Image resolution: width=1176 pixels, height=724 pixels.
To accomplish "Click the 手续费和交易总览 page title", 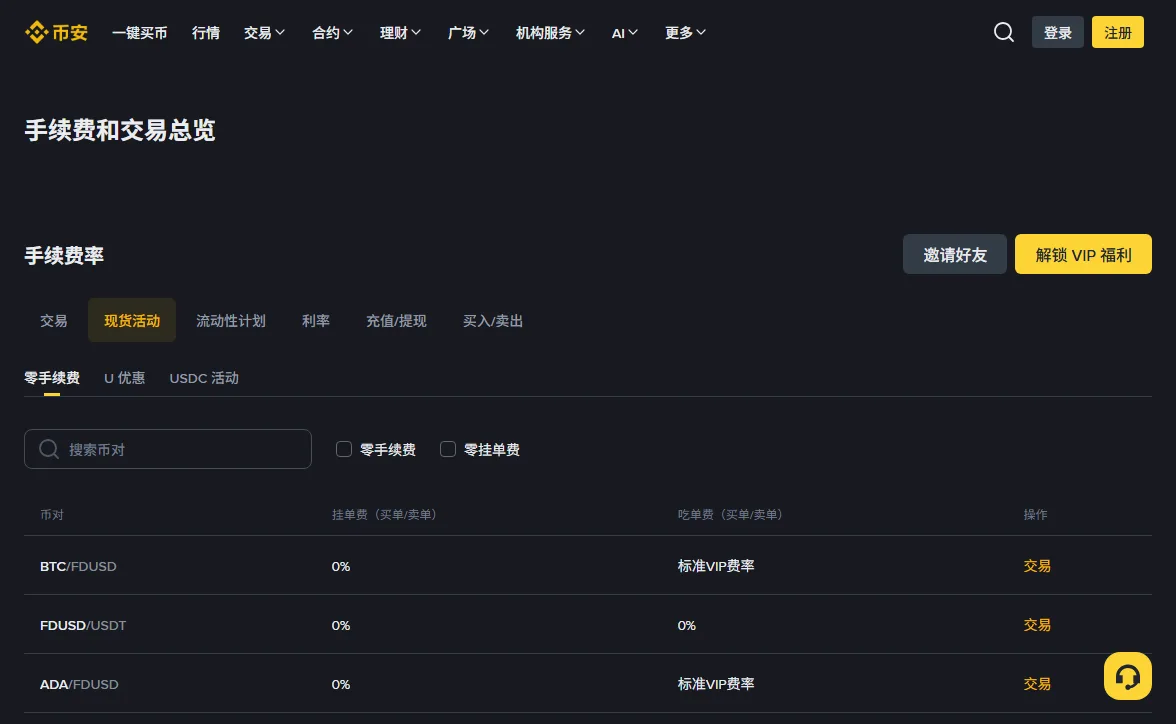I will point(119,131).
